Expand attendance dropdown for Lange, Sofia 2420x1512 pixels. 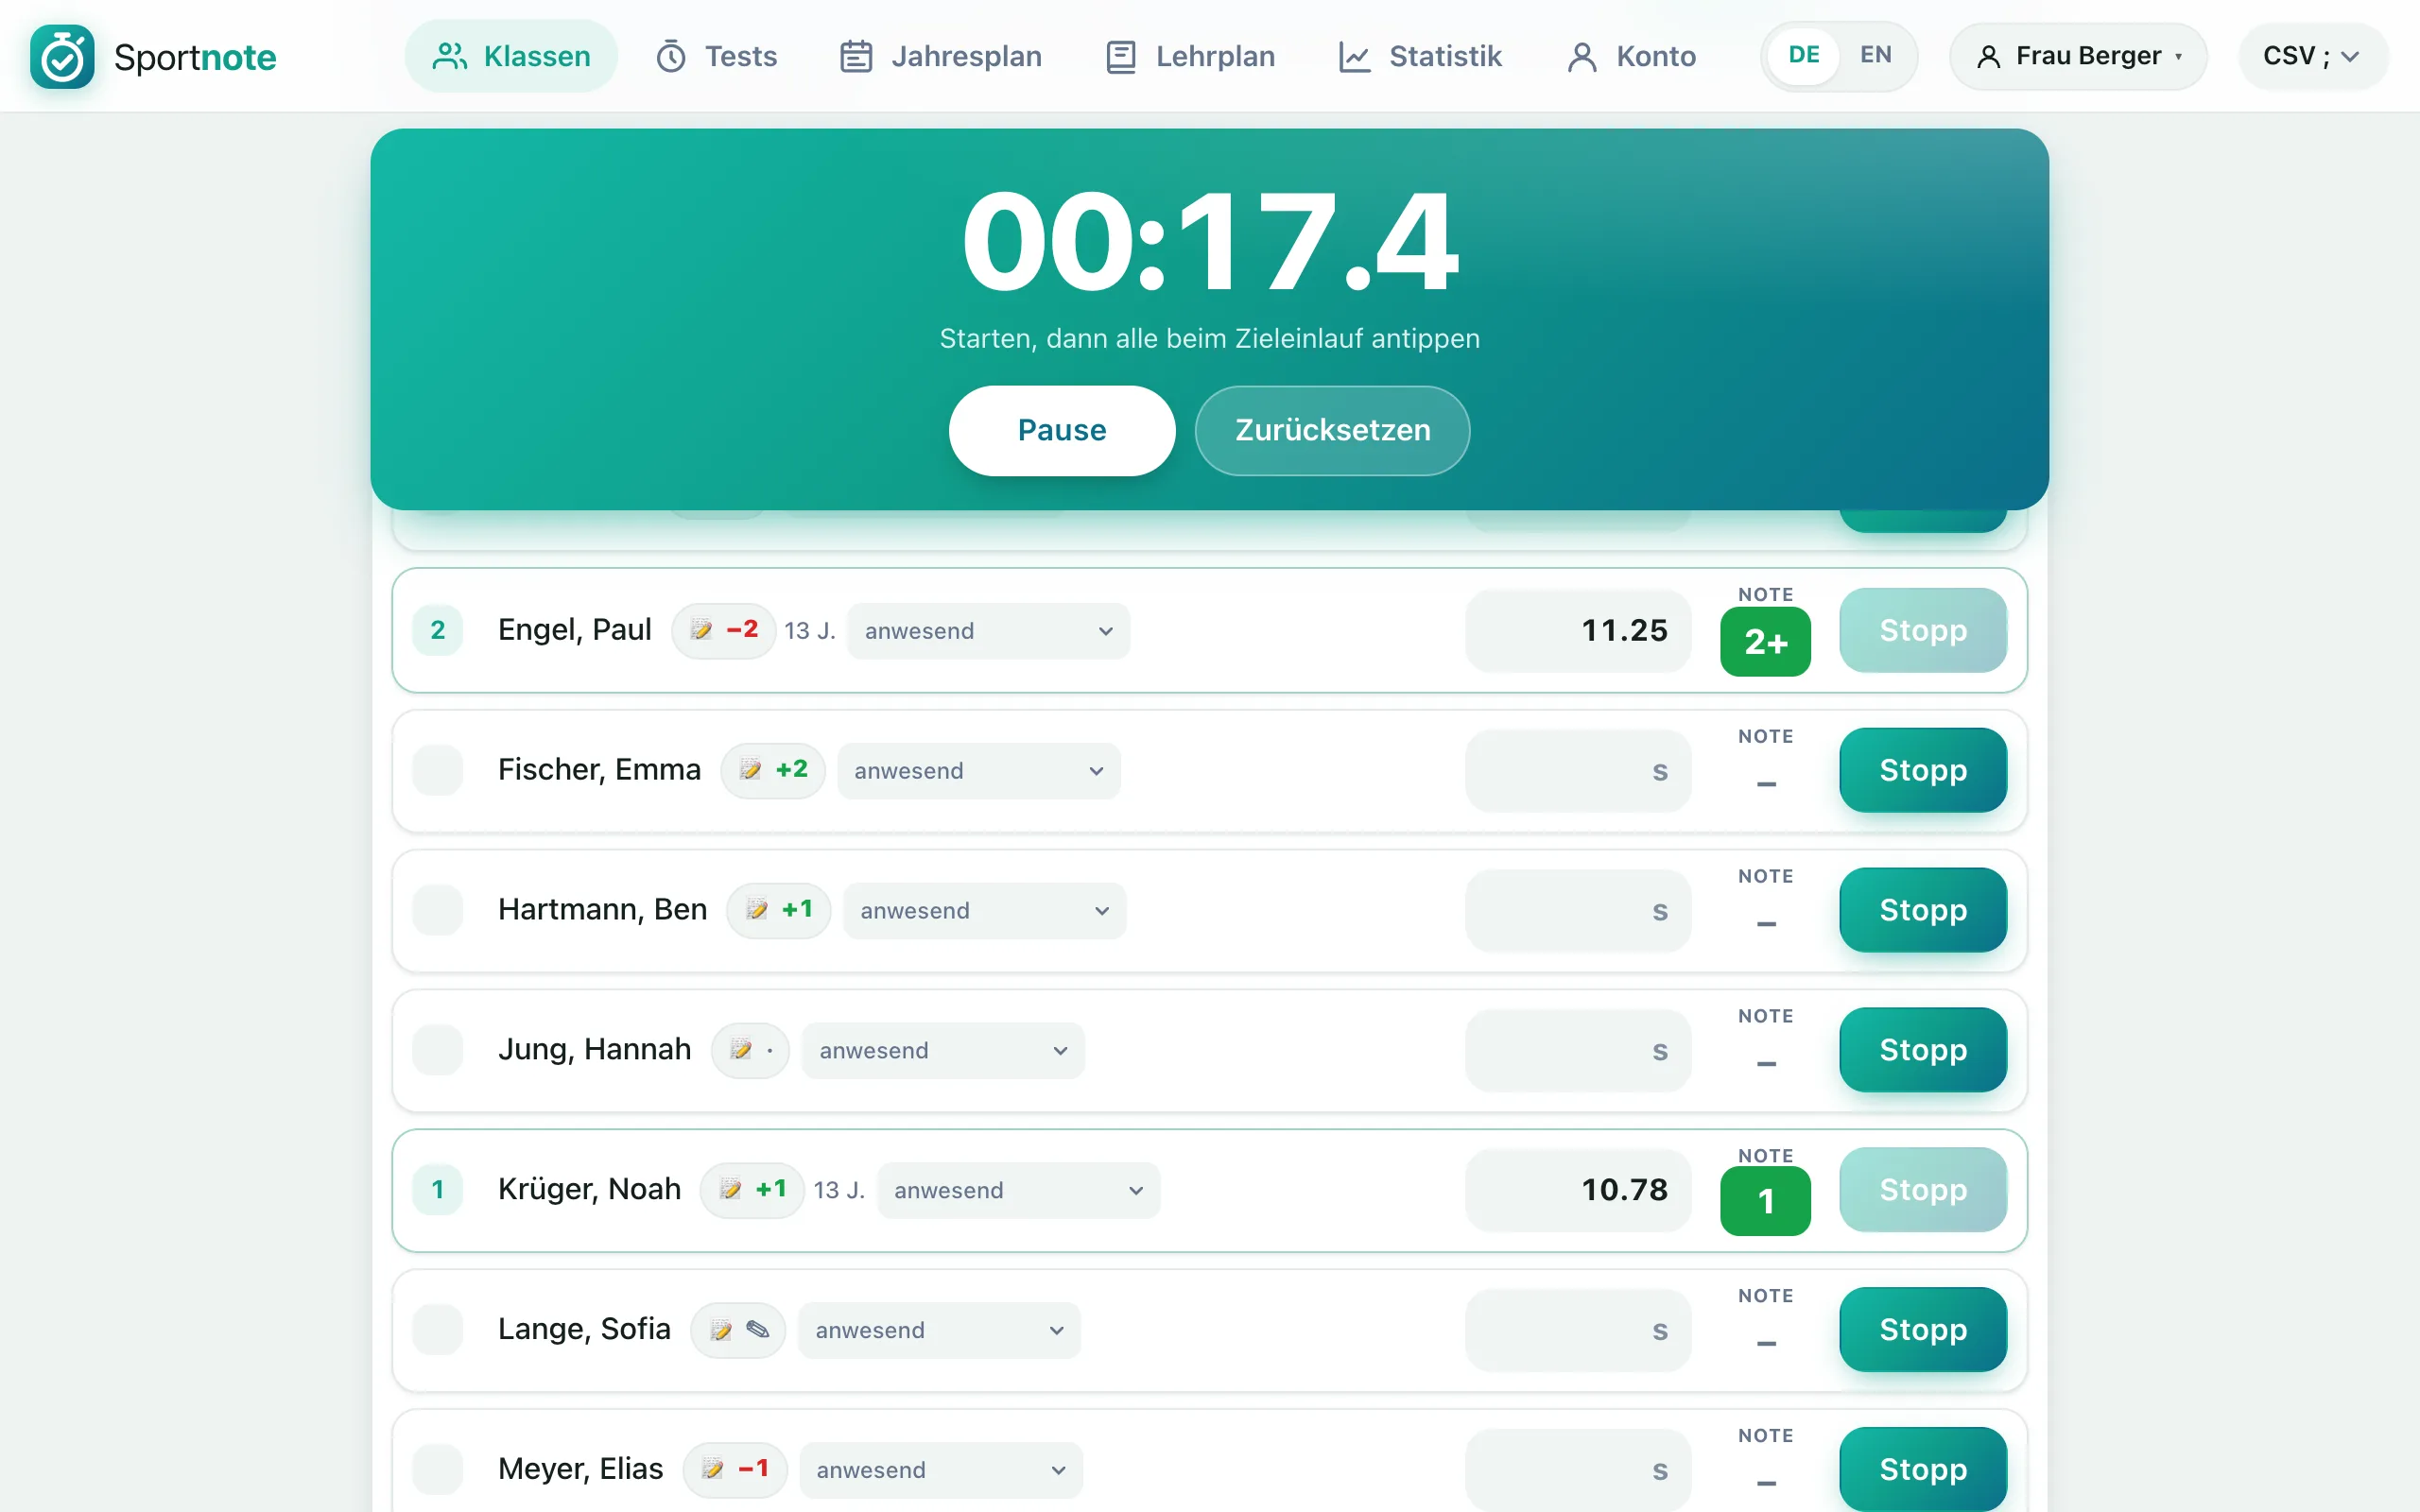(x=939, y=1331)
